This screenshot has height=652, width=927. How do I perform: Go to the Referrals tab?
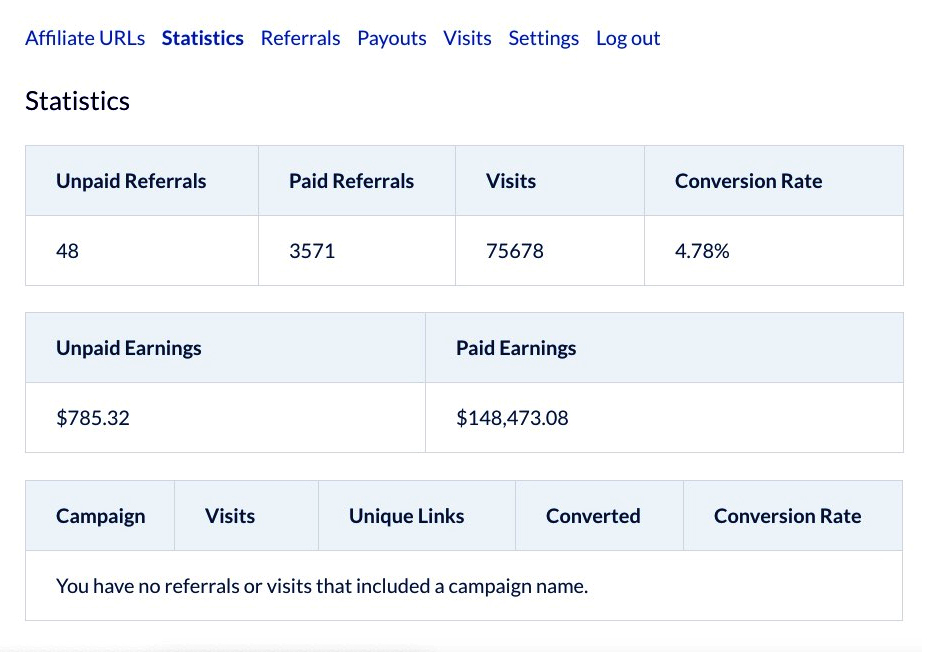pos(300,38)
